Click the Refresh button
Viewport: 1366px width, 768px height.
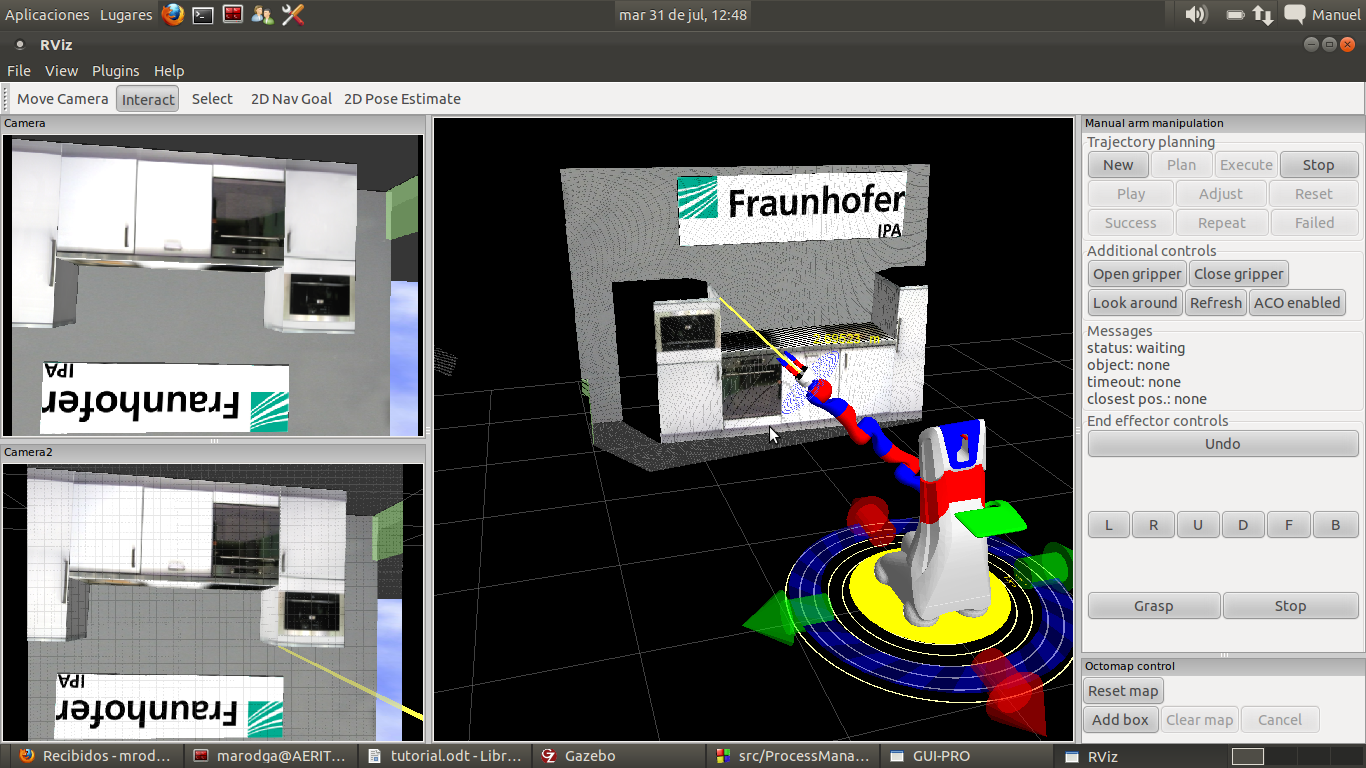[1215, 303]
